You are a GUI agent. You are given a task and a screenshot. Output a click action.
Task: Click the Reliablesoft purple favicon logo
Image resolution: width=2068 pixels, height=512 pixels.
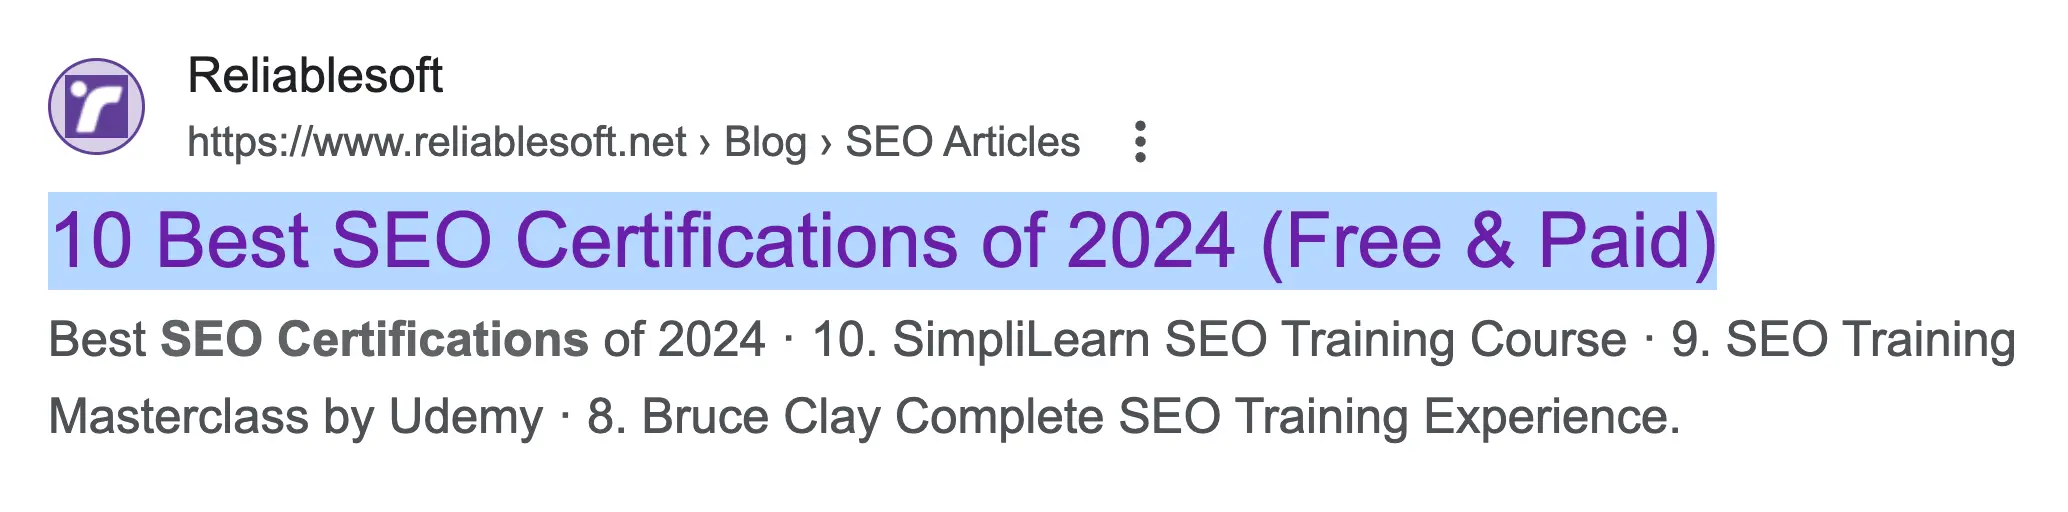click(x=96, y=106)
